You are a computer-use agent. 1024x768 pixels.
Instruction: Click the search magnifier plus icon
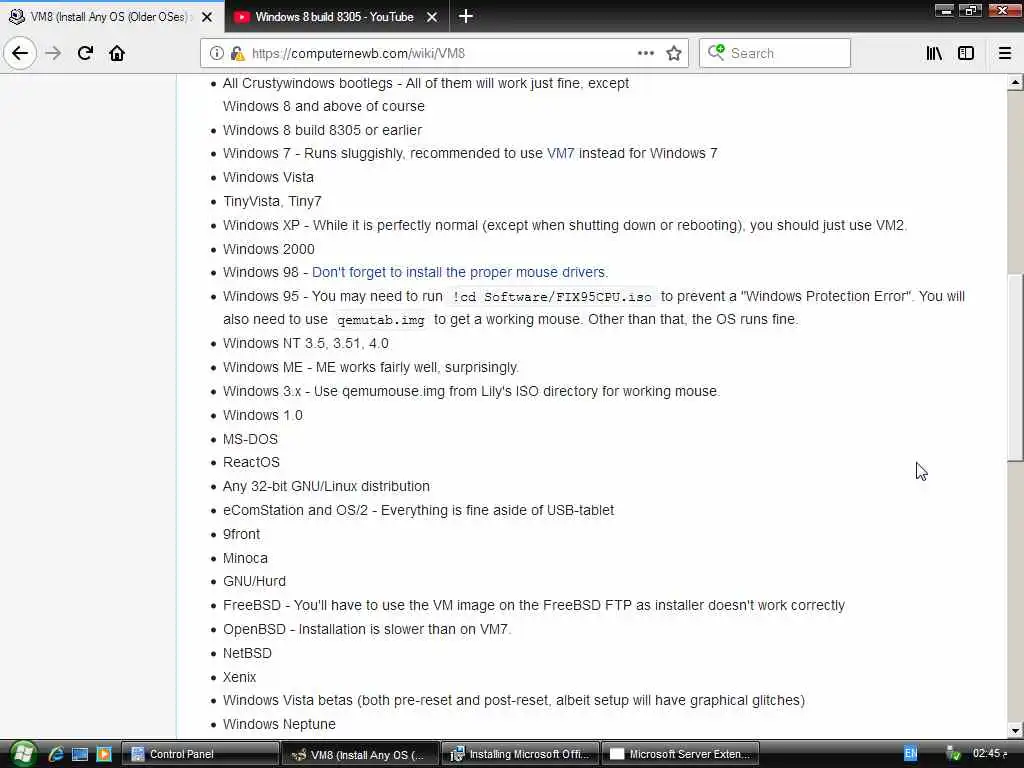[x=716, y=52]
